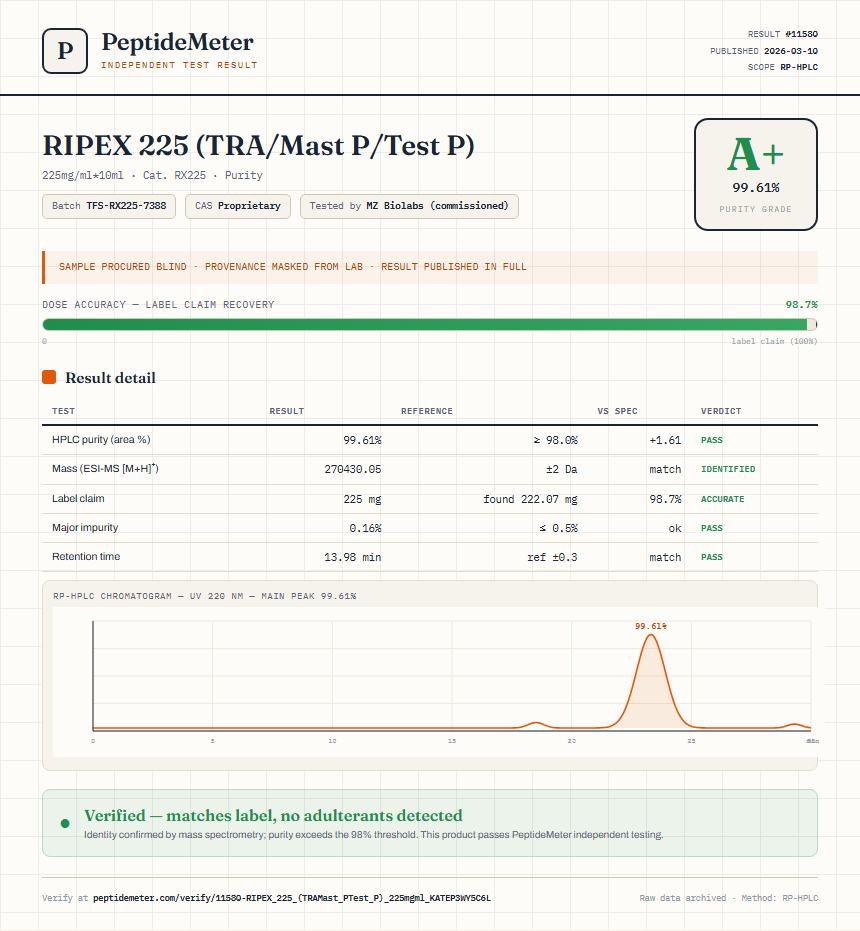The image size is (860, 931).
Task: Select the Mass (ESI-MS [M+H]) row label
Action: [x=105, y=468]
